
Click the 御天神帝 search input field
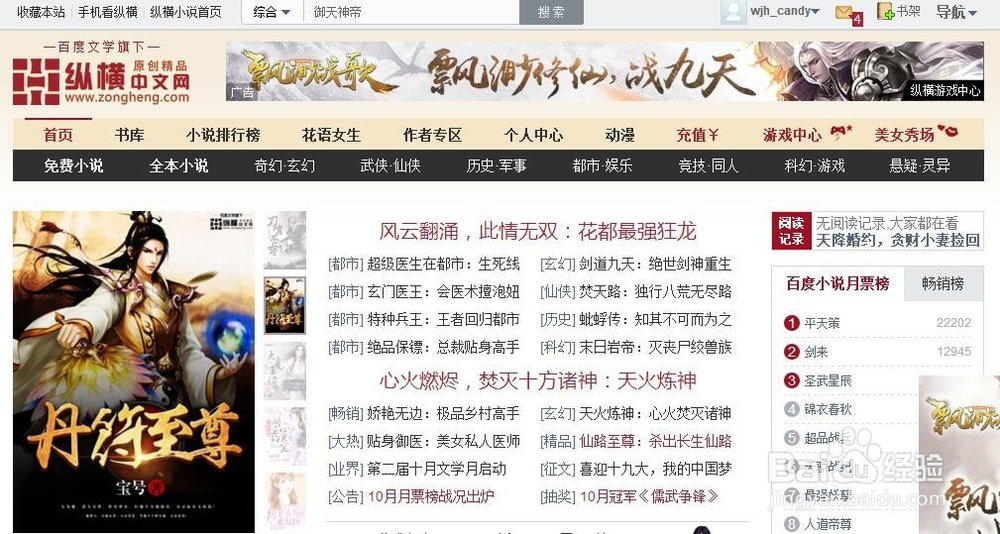(x=411, y=12)
